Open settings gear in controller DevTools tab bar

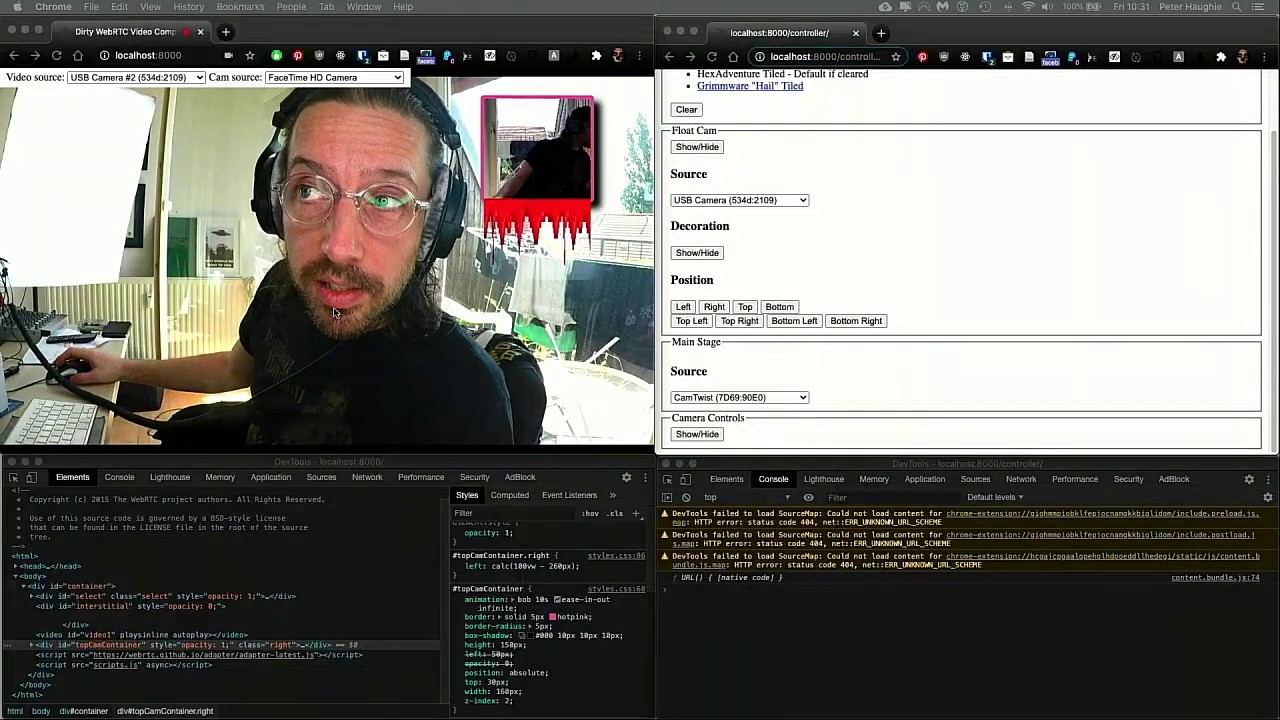1249,479
